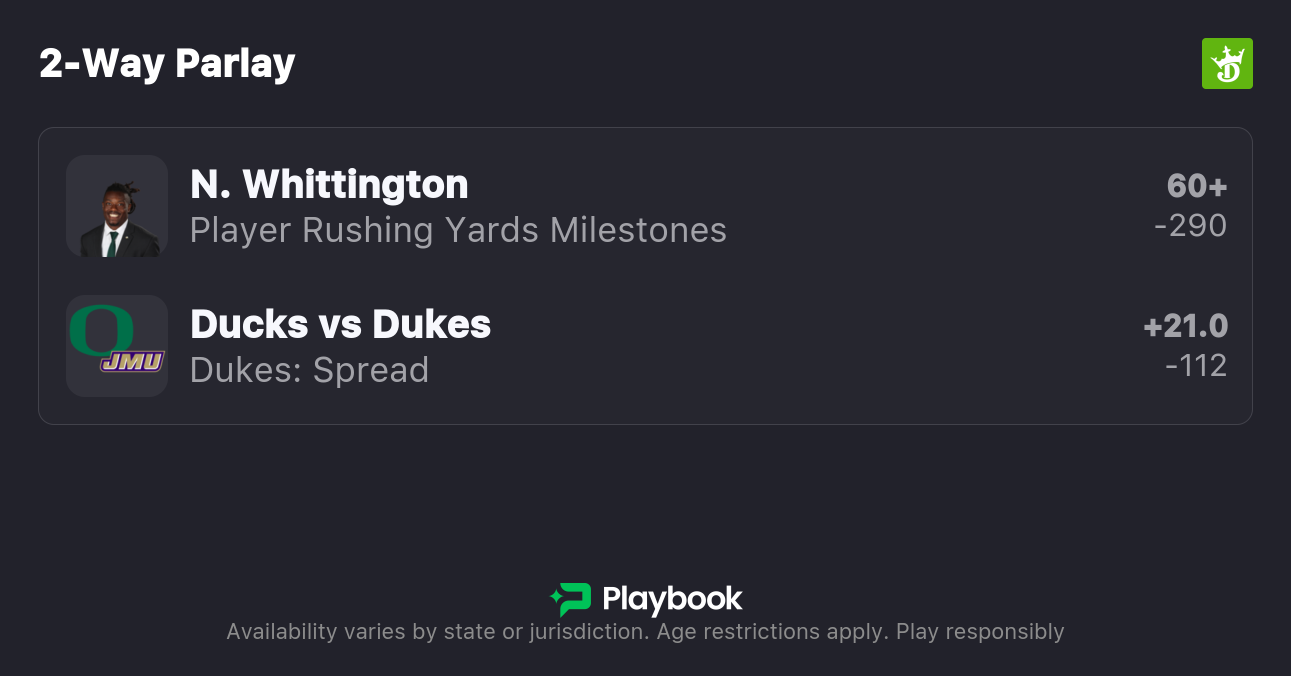The width and height of the screenshot is (1291, 676).
Task: Click the green Playbook logo icon
Action: click(571, 599)
